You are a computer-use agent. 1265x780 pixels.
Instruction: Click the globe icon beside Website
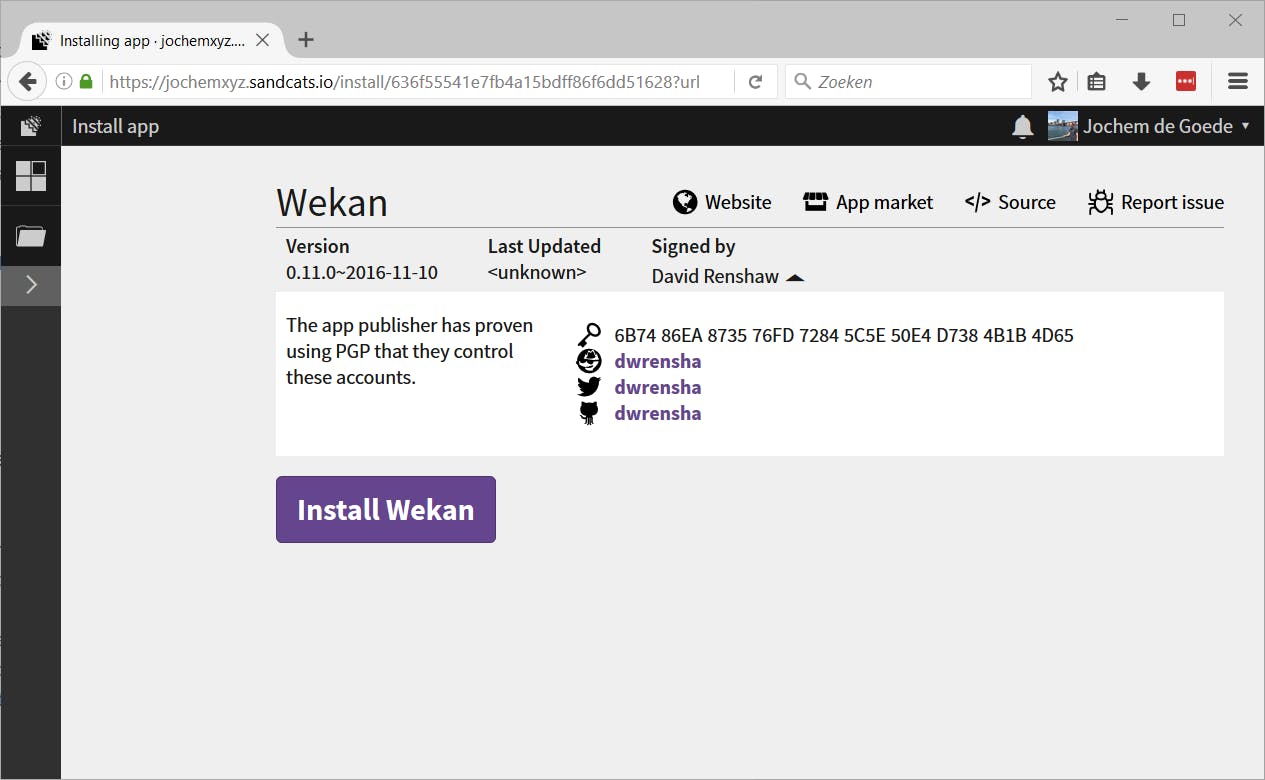click(x=685, y=202)
